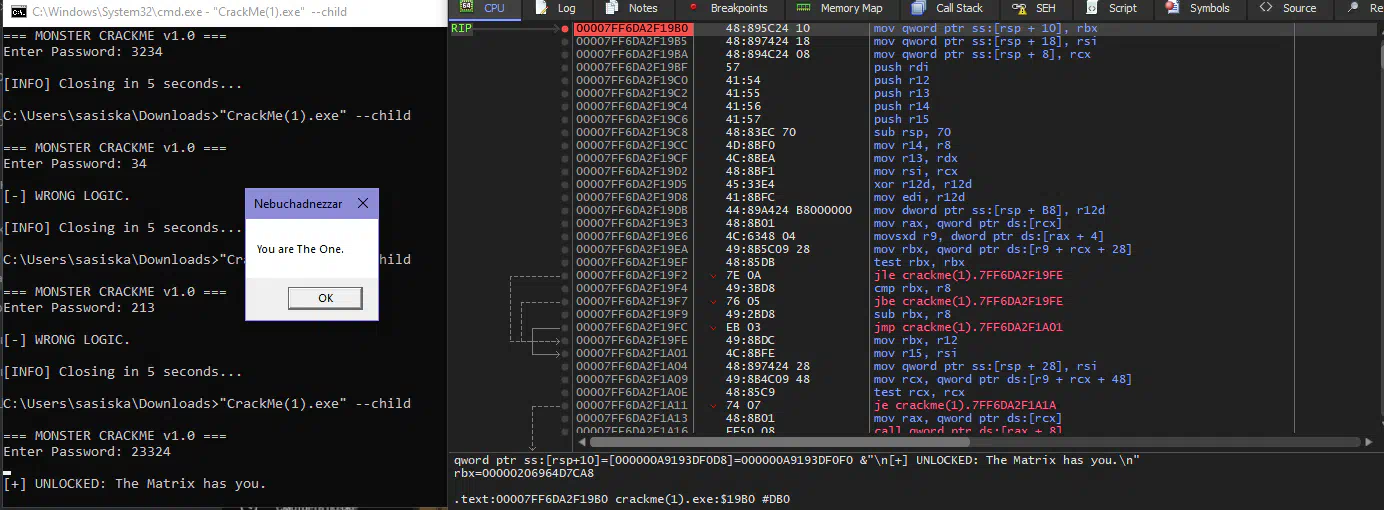1384x510 pixels.
Task: Toggle the red breakpoint at 00007FF6DA2F19B0
Action: pyautogui.click(x=565, y=29)
